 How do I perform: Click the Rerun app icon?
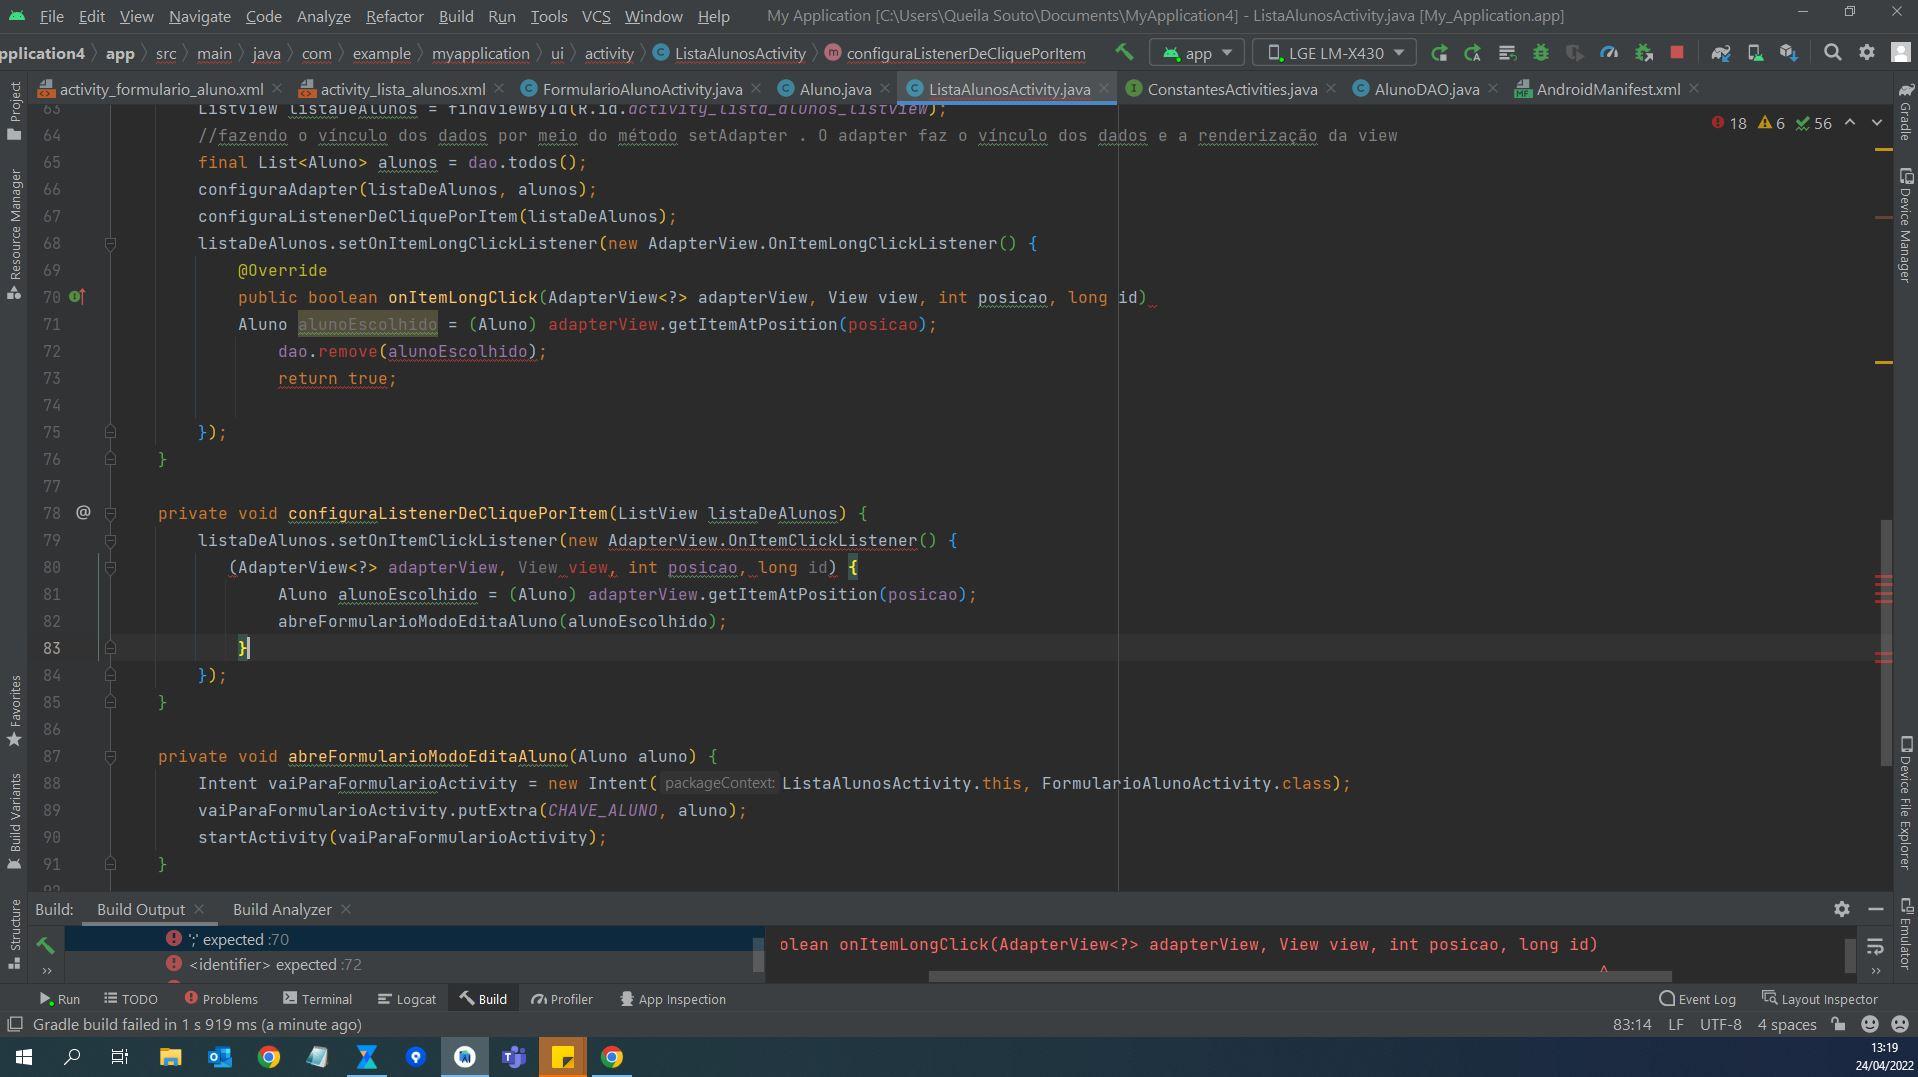click(x=1439, y=53)
